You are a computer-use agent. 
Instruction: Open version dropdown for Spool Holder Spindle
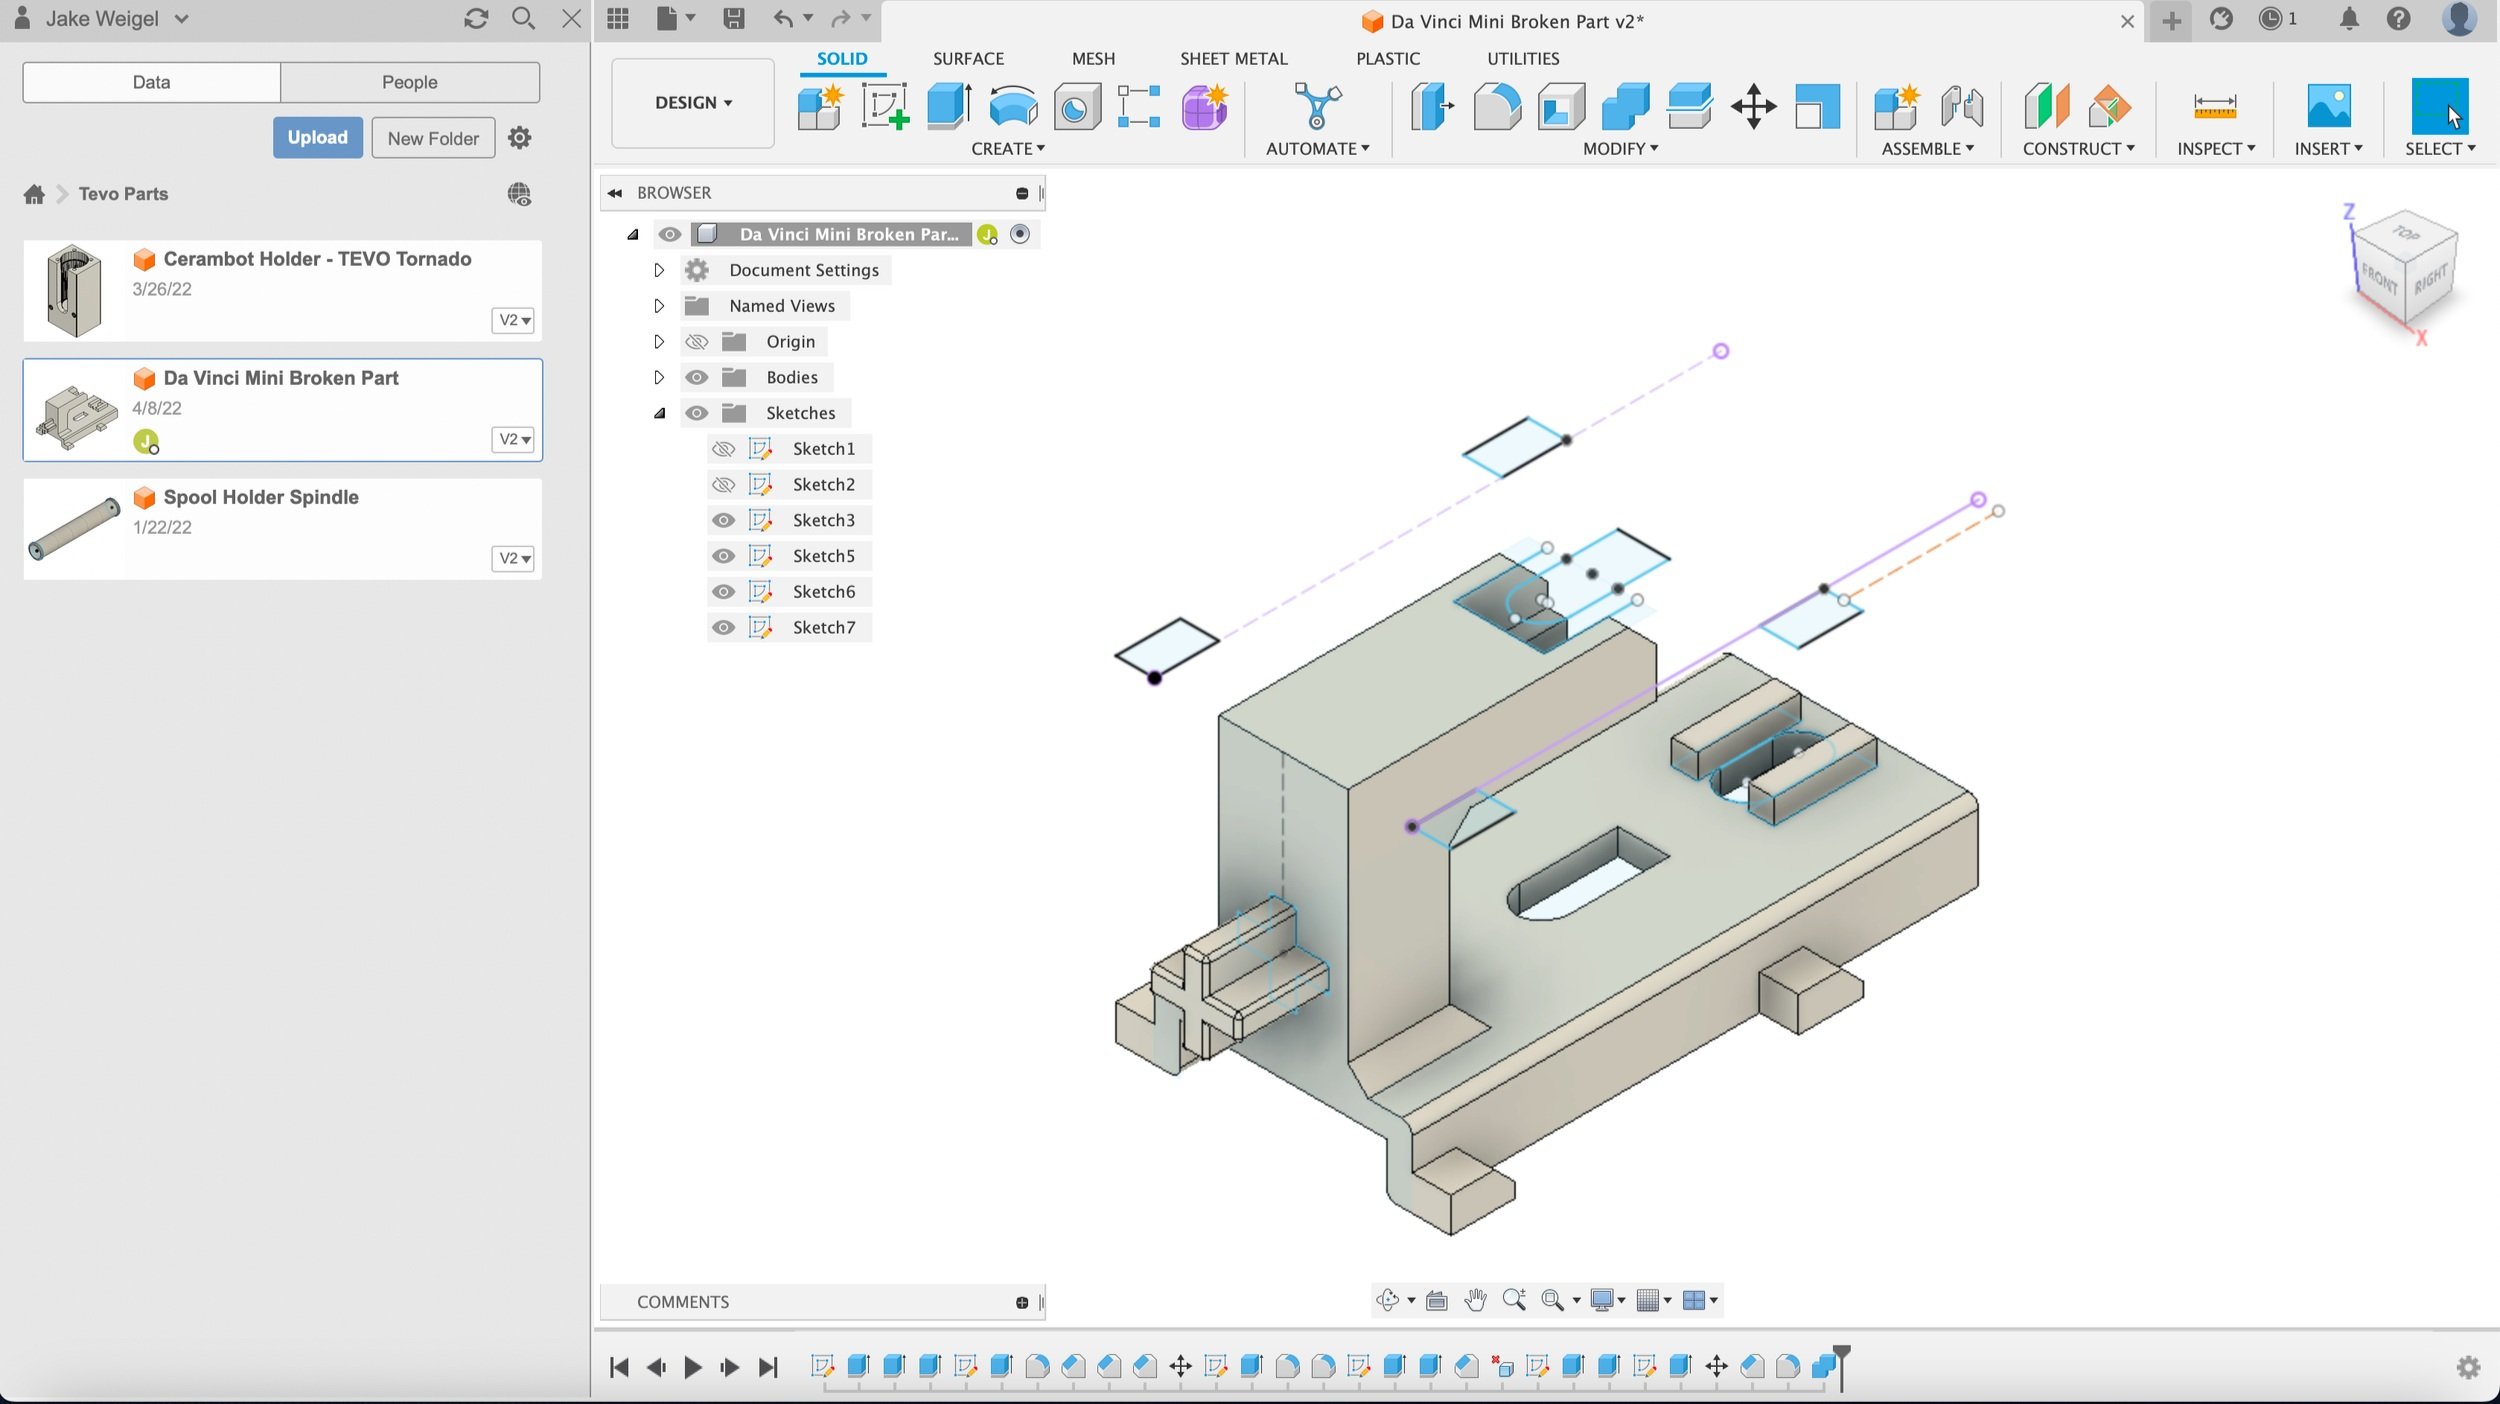pyautogui.click(x=514, y=558)
